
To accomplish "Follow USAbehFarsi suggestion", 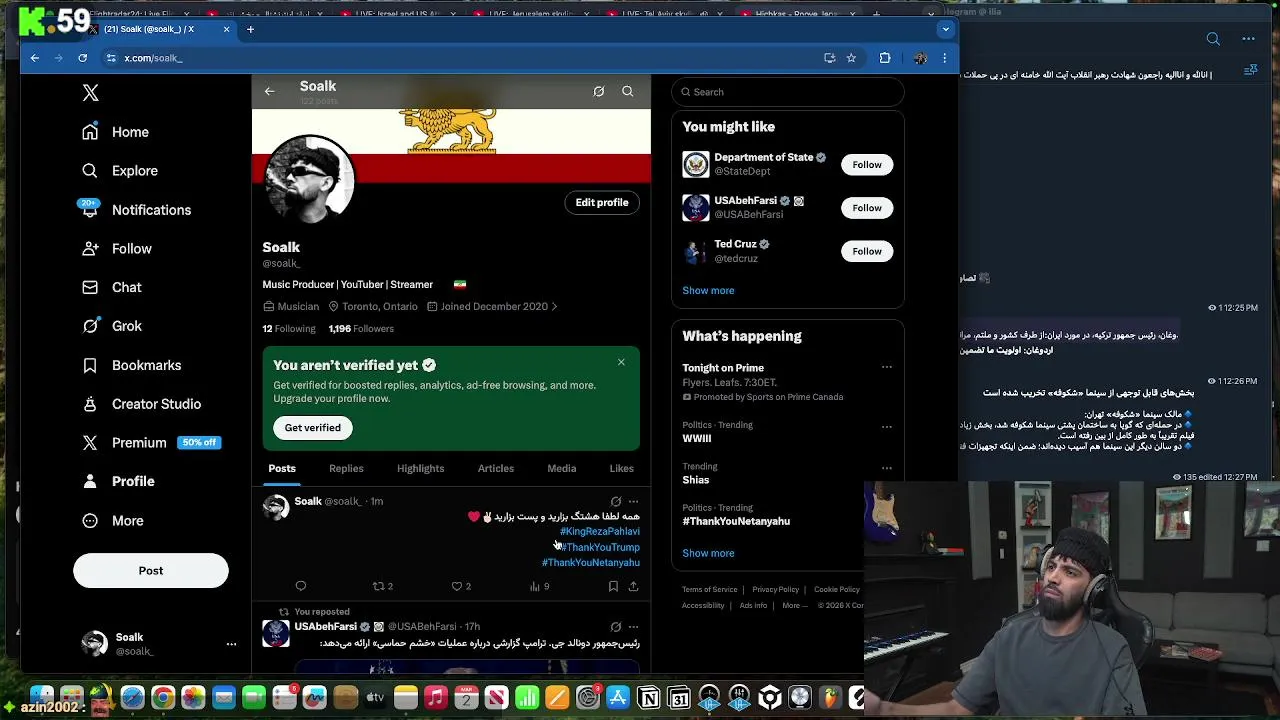I will tap(867, 208).
